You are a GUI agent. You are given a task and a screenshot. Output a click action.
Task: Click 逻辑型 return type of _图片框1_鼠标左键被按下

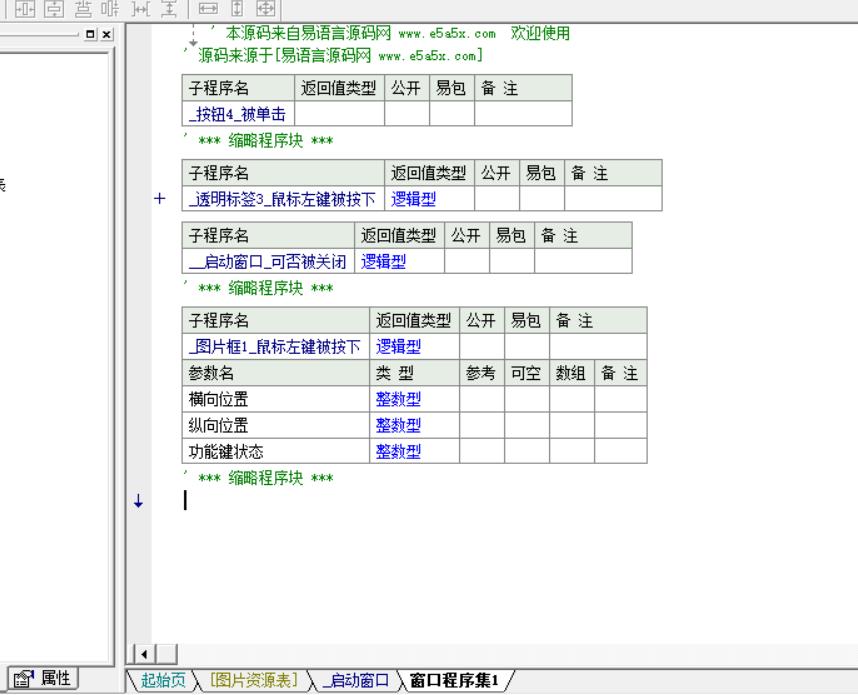click(x=398, y=346)
